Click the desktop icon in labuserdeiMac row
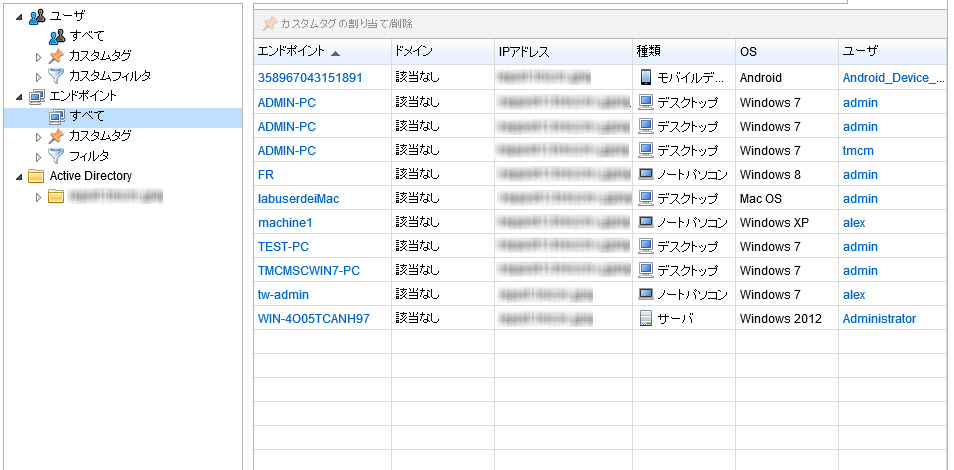 (x=645, y=199)
